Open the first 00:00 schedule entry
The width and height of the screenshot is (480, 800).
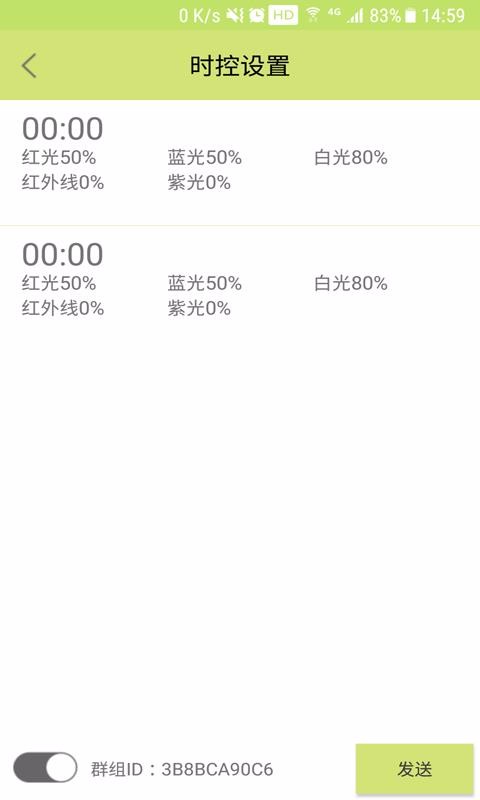coord(240,162)
